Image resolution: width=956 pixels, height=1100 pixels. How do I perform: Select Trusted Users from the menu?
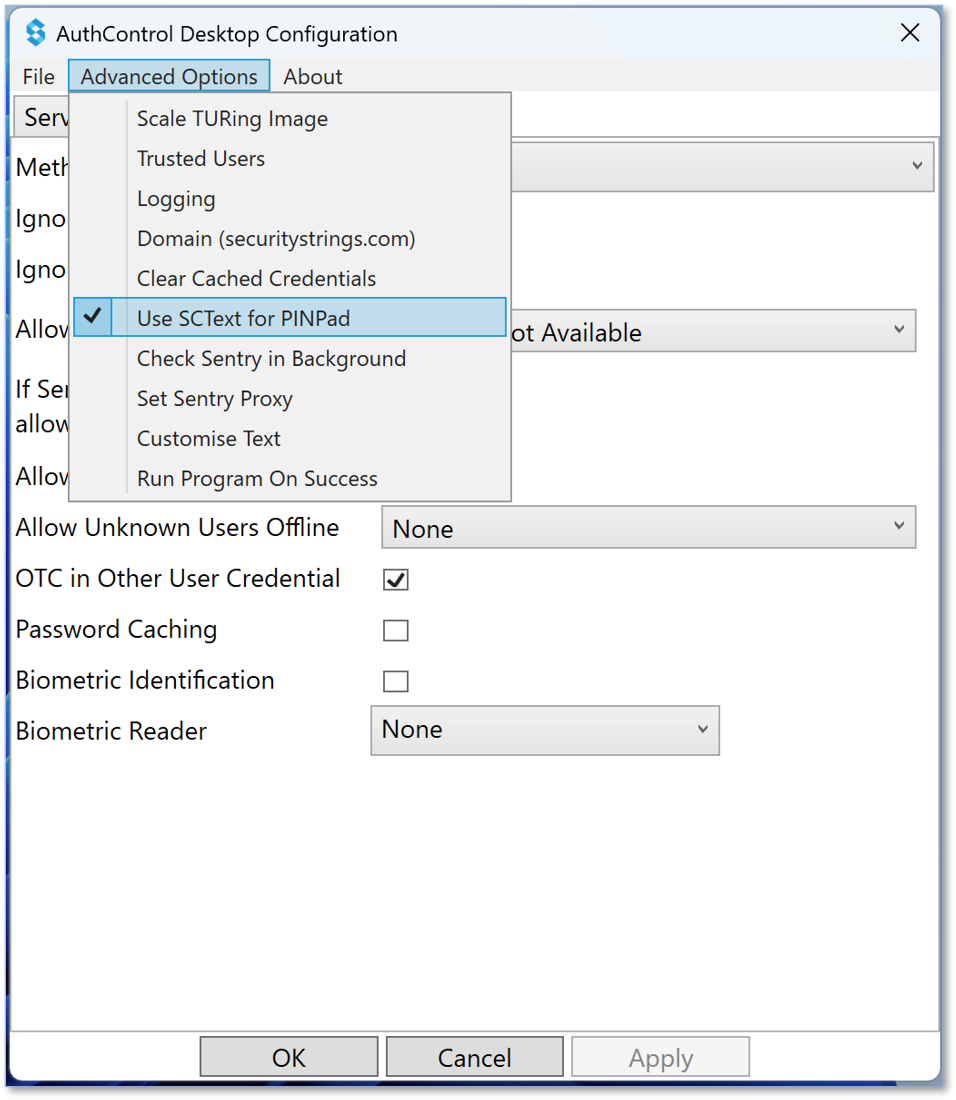(x=290, y=159)
